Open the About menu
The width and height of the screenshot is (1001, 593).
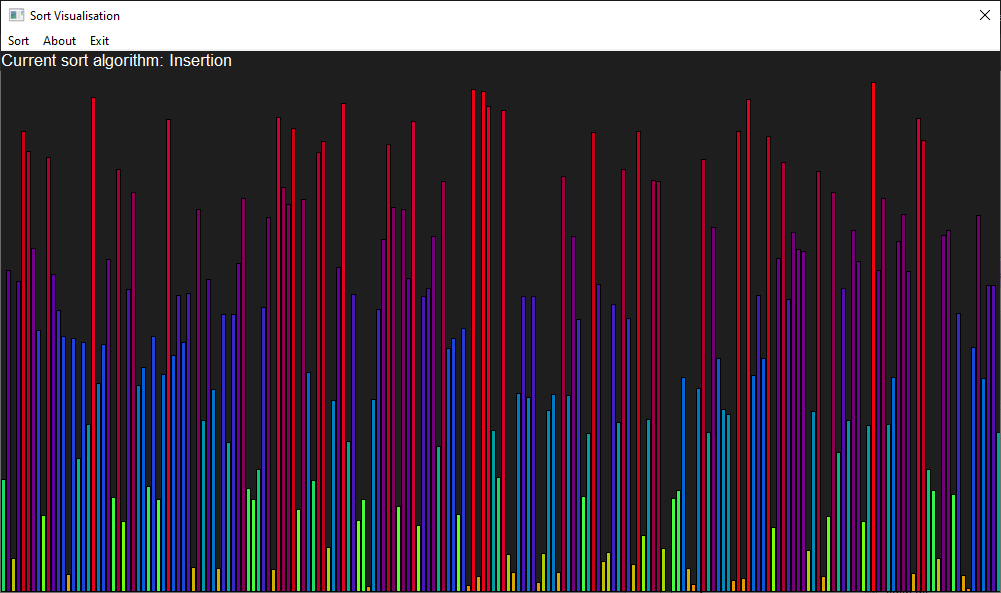click(59, 41)
